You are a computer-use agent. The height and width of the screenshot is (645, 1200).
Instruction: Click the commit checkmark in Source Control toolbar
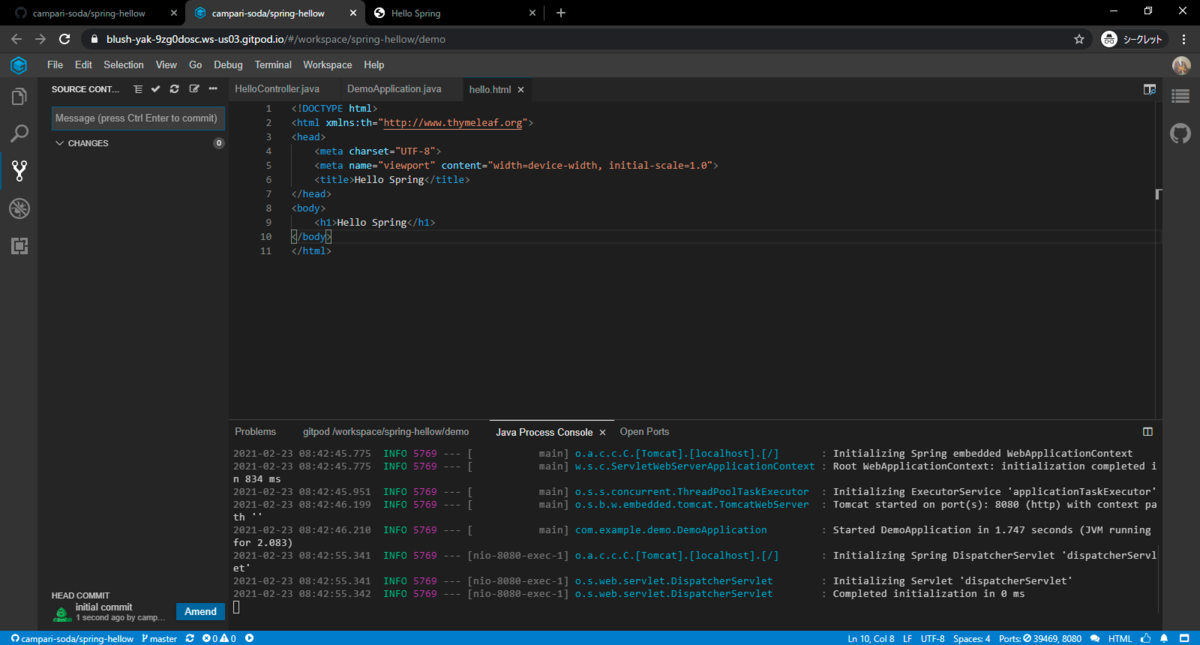(x=156, y=89)
